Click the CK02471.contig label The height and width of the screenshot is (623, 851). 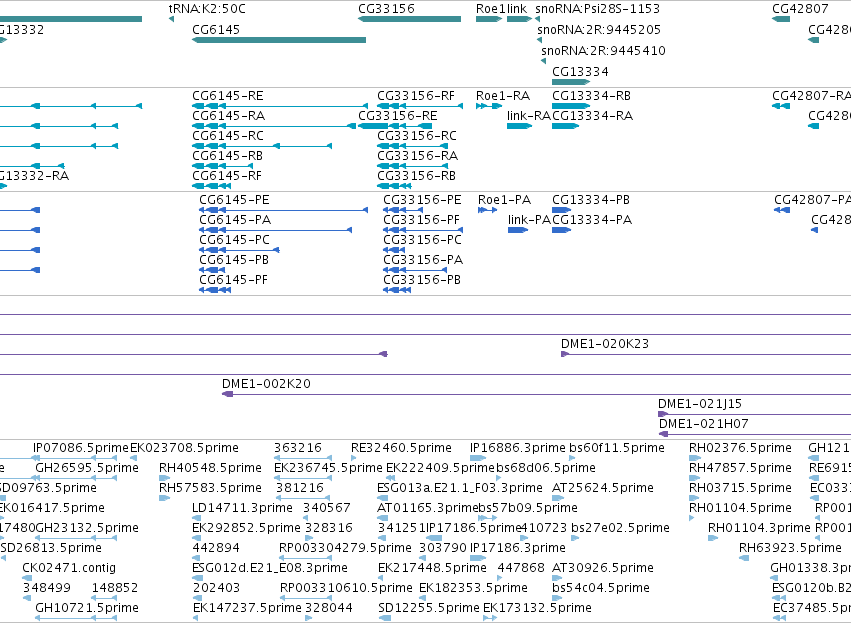click(x=69, y=568)
